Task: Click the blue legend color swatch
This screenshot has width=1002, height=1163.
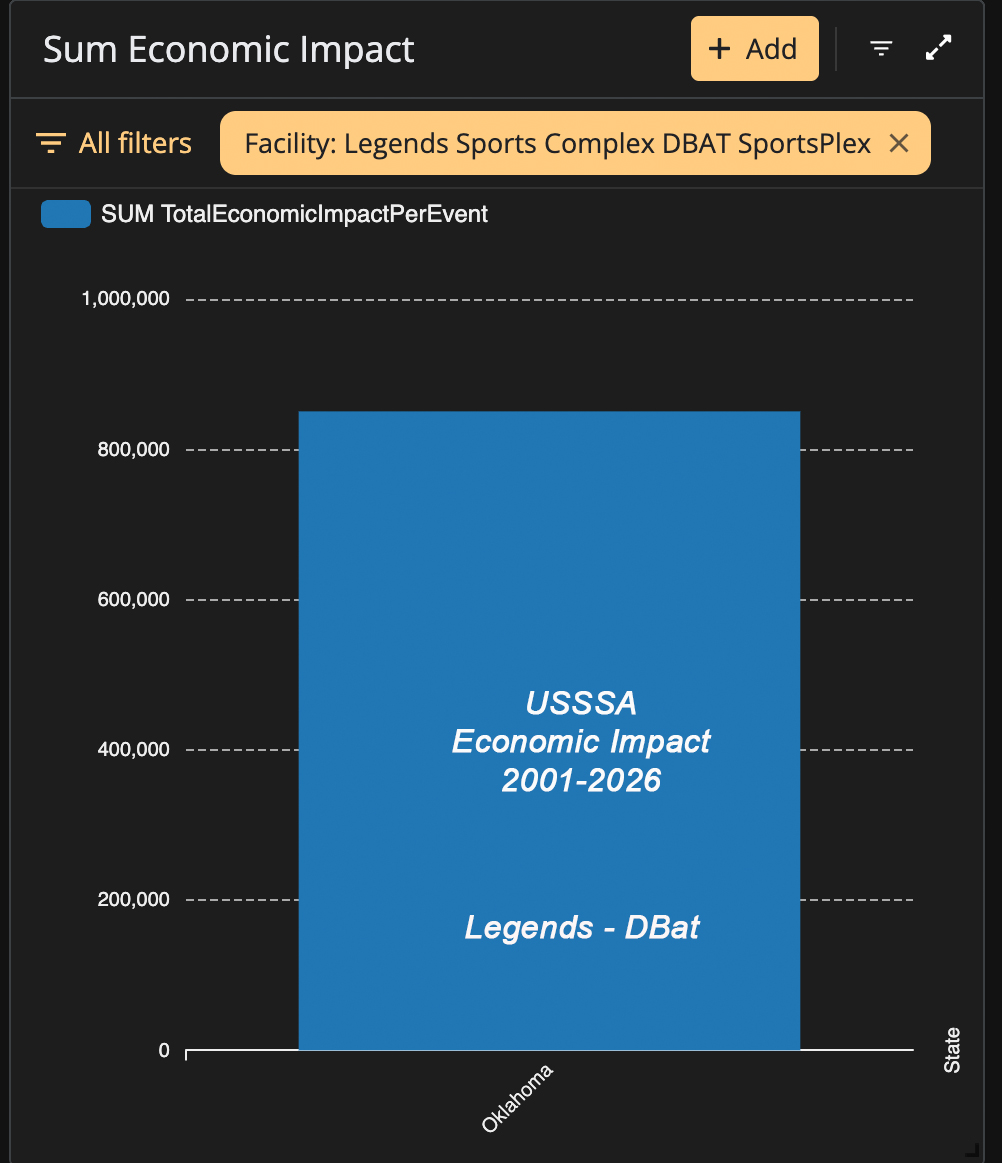Action: tap(66, 214)
